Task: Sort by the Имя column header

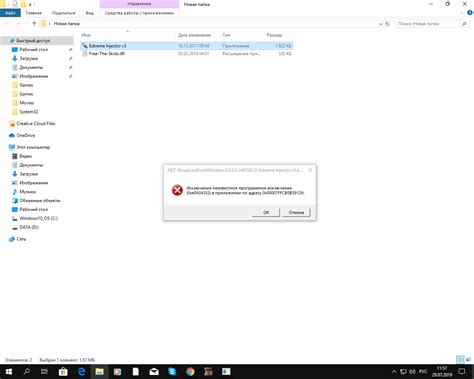Action: pos(86,35)
